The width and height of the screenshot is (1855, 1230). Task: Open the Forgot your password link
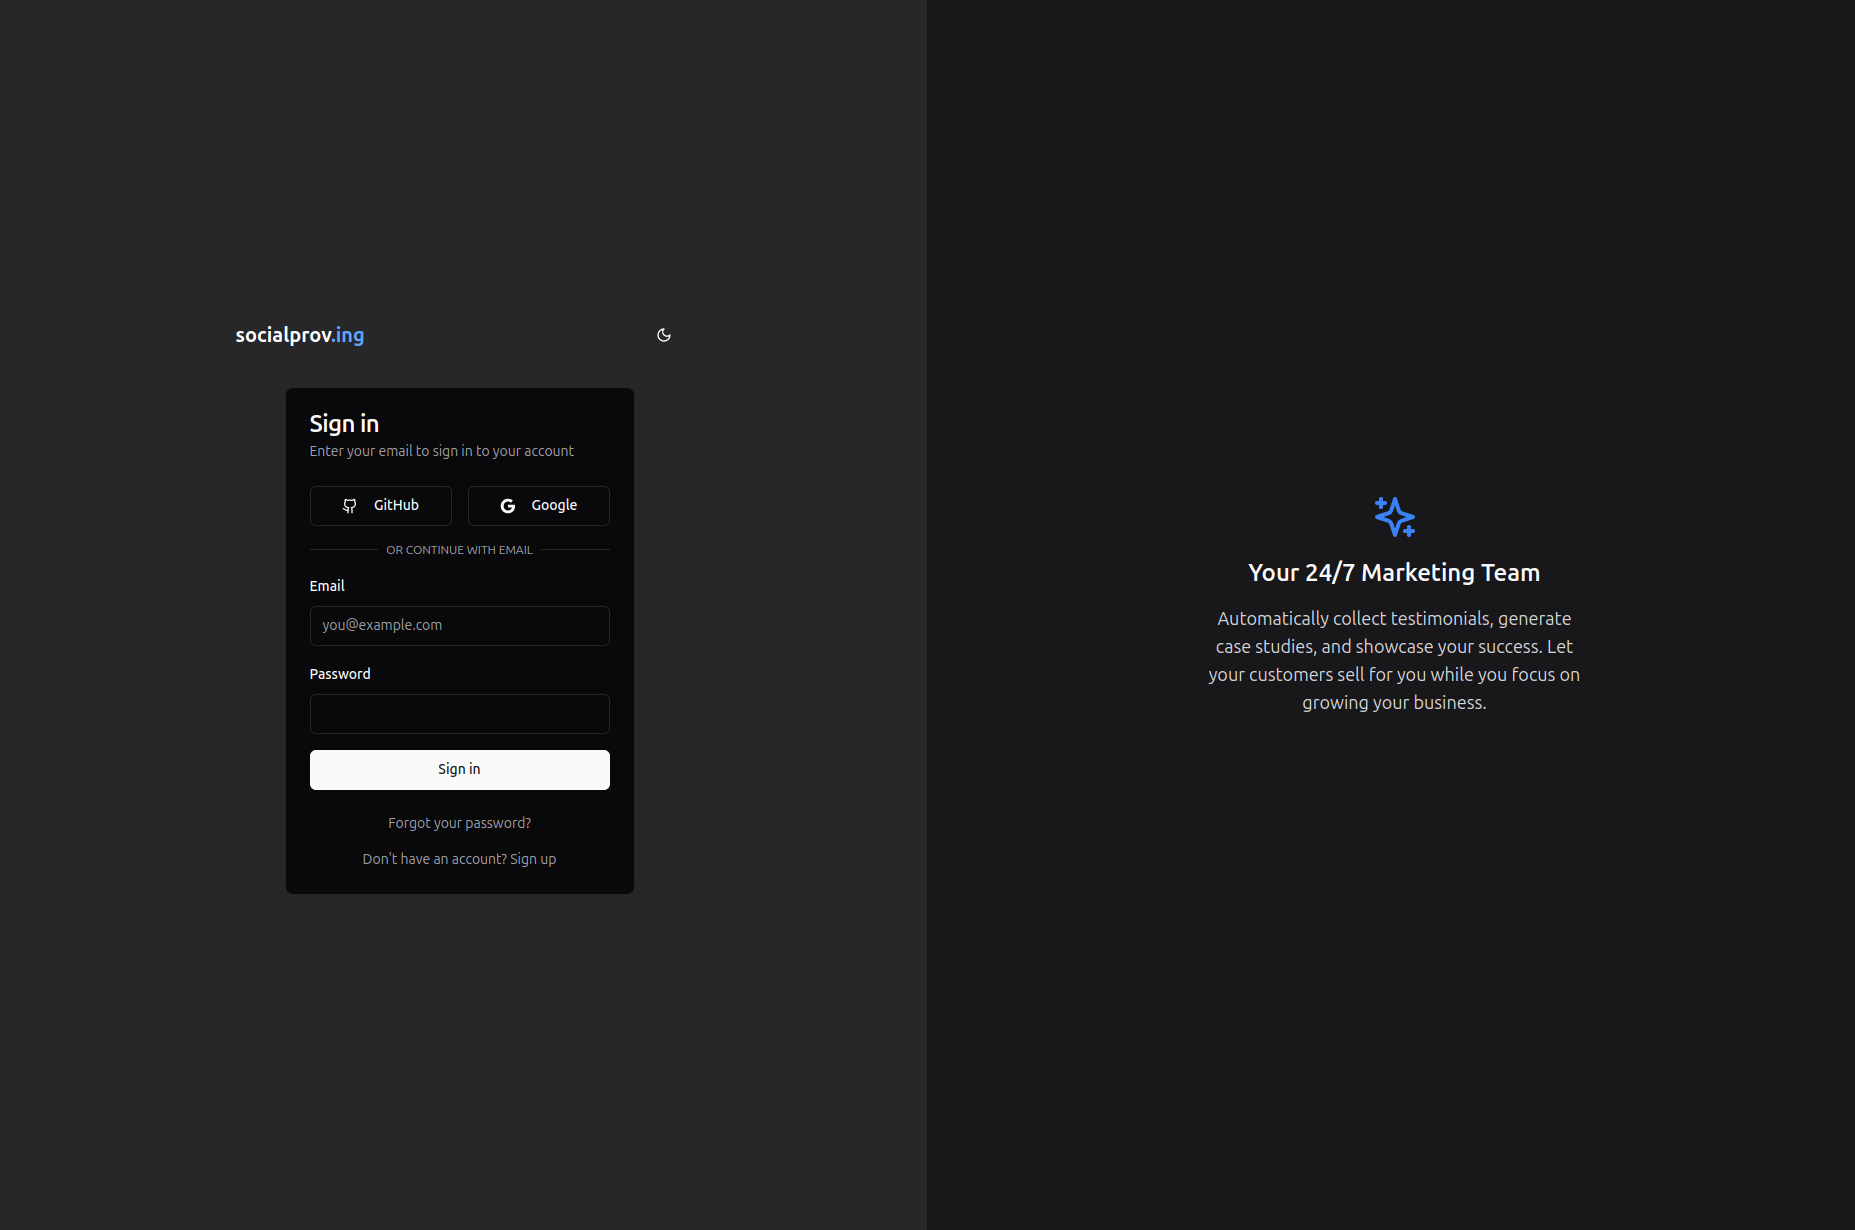[460, 823]
